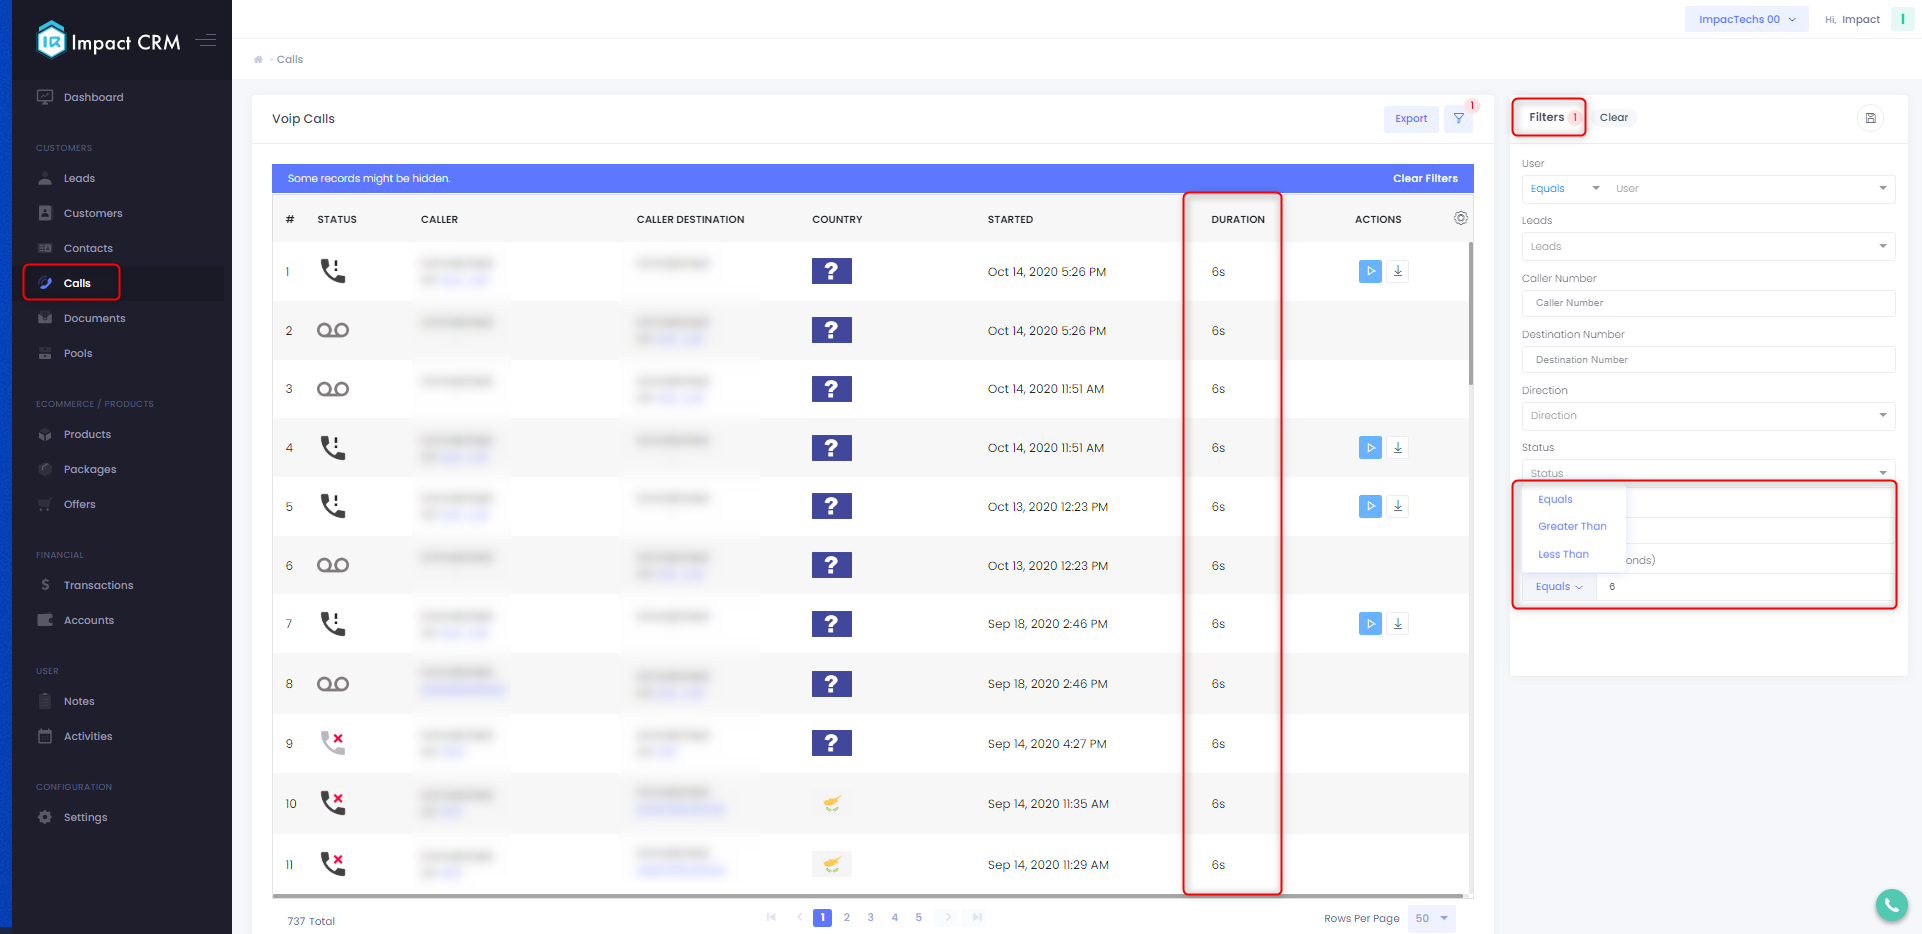The height and width of the screenshot is (934, 1922).
Task: Select the Greater Than option for Duration
Action: pyautogui.click(x=1572, y=526)
